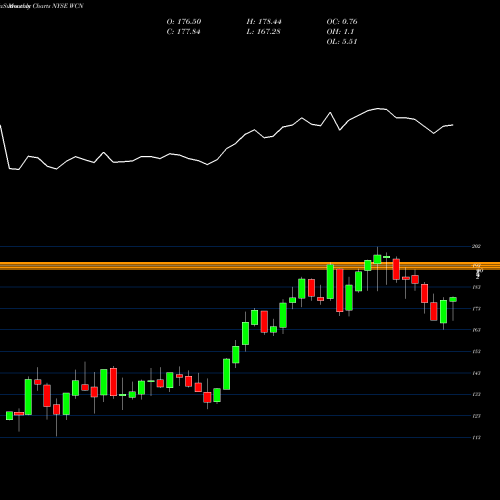Click the white indicator line's highest peak
The image size is (500, 500).
coord(378,109)
